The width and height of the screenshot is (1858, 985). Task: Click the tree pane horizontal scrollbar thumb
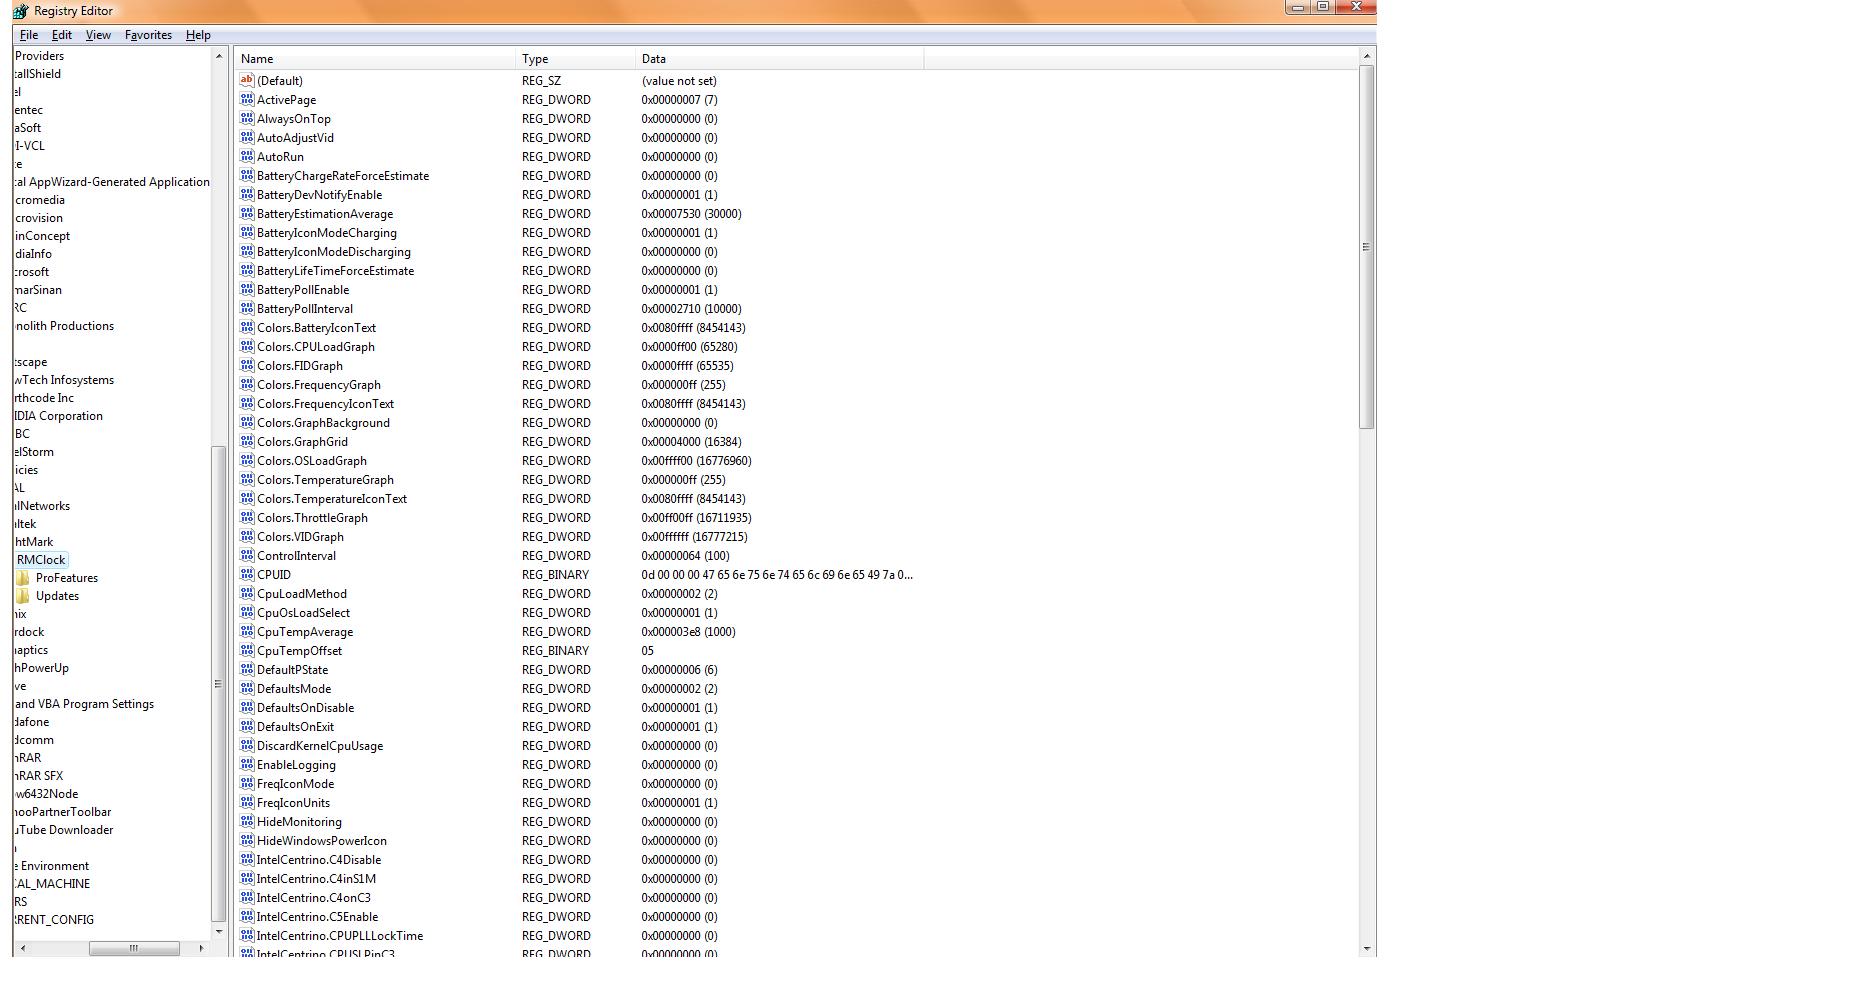point(134,948)
